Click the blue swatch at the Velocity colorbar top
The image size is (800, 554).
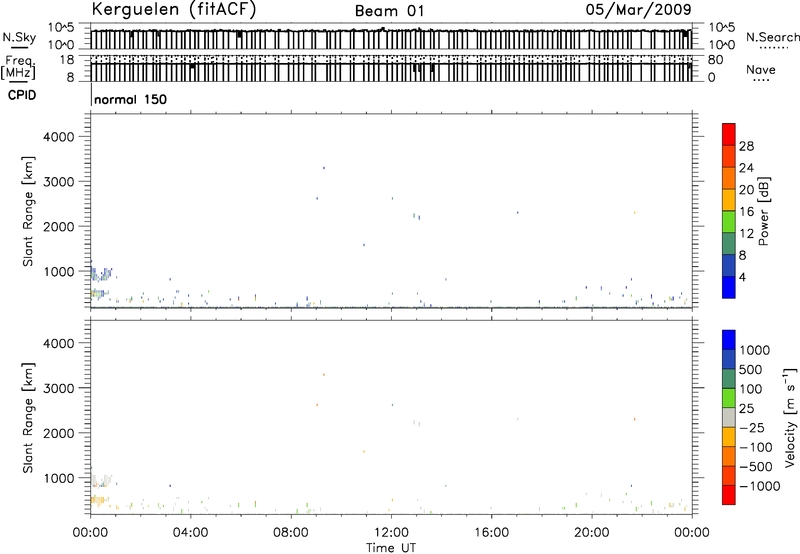(x=729, y=340)
